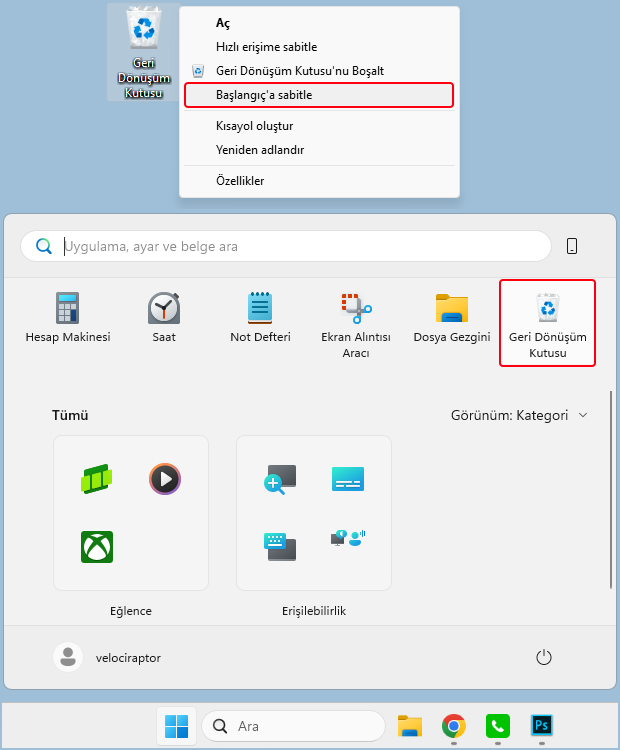Open Google Chrome from the taskbar
This screenshot has width=620, height=750.
(x=454, y=726)
